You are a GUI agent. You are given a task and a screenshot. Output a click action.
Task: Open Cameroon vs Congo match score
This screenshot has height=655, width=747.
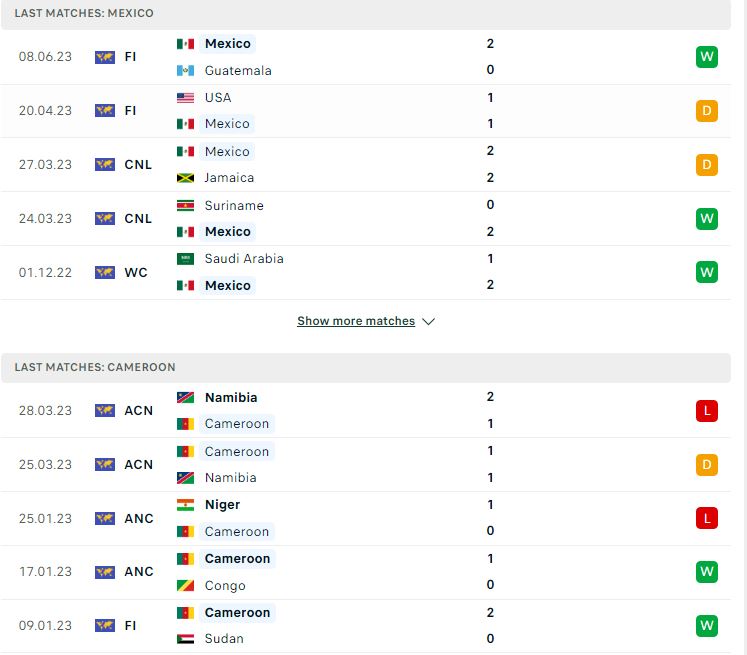pos(490,572)
